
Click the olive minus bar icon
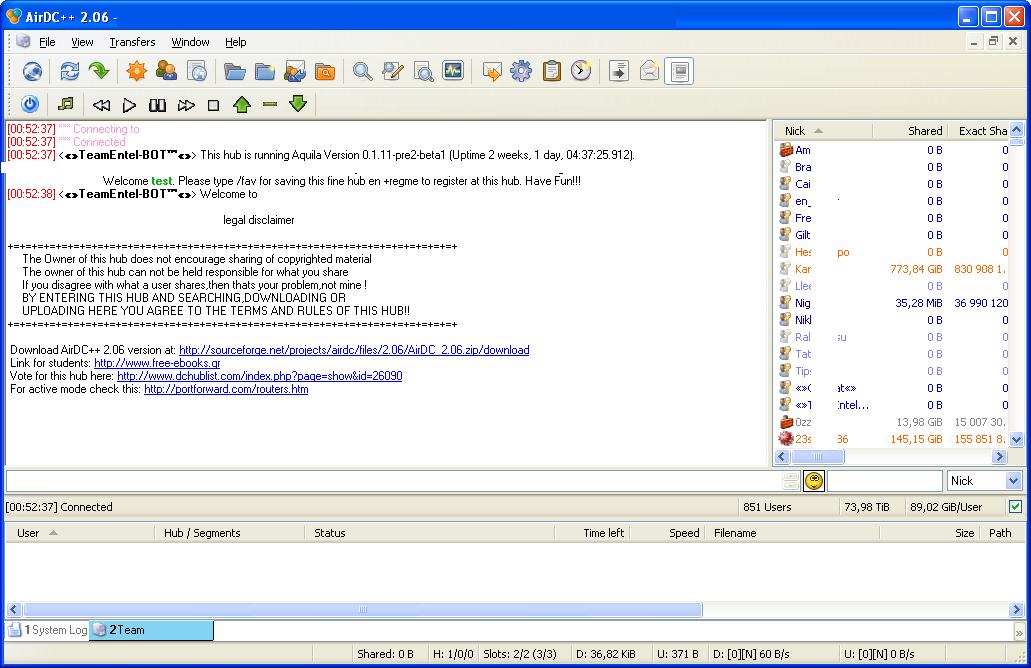[x=270, y=105]
